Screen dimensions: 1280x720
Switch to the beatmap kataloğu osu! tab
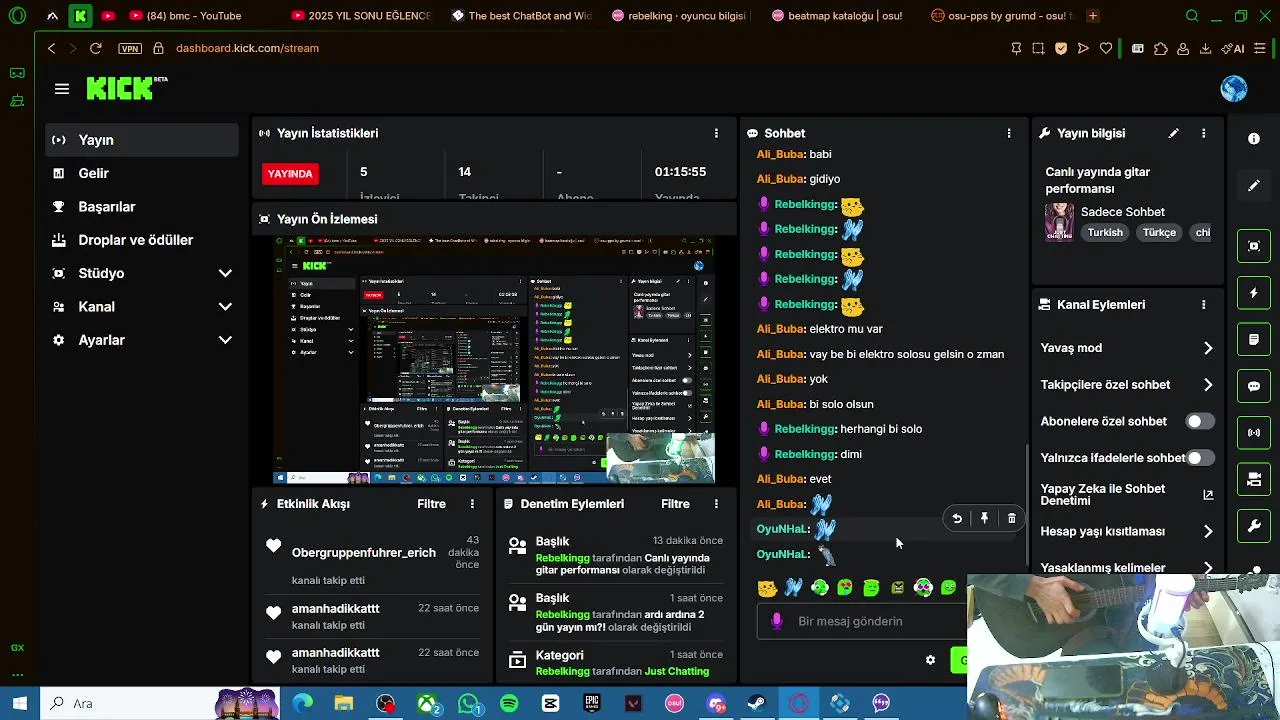point(838,16)
